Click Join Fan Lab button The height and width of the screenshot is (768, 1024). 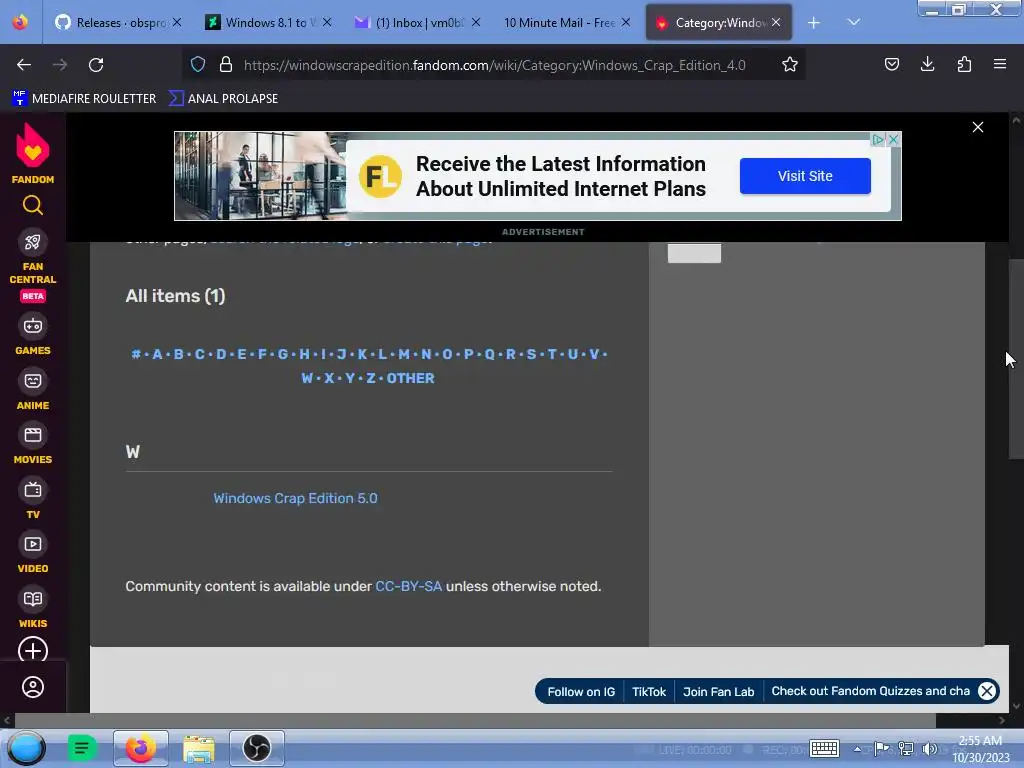click(x=718, y=692)
